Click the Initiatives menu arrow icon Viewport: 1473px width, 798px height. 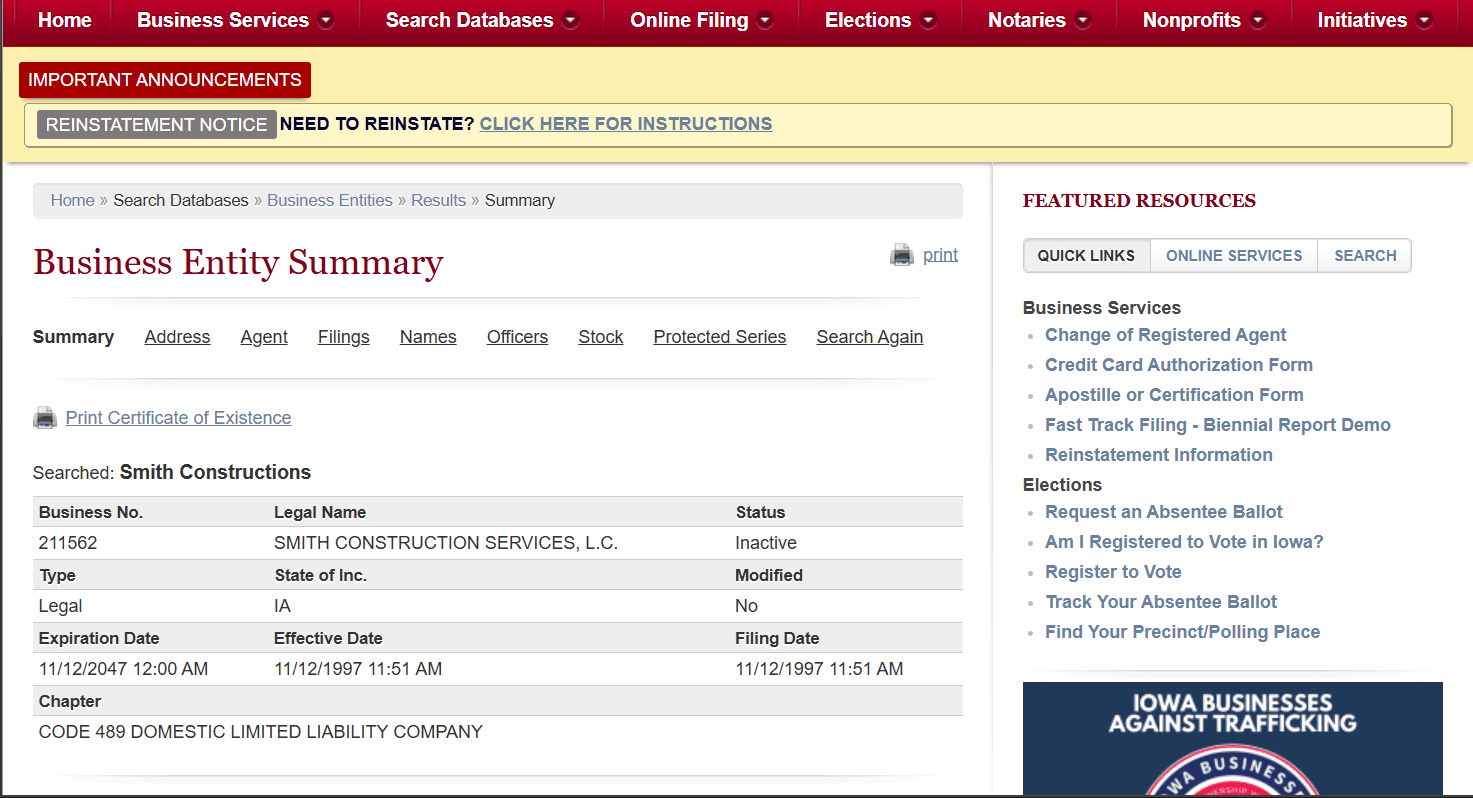(1424, 21)
